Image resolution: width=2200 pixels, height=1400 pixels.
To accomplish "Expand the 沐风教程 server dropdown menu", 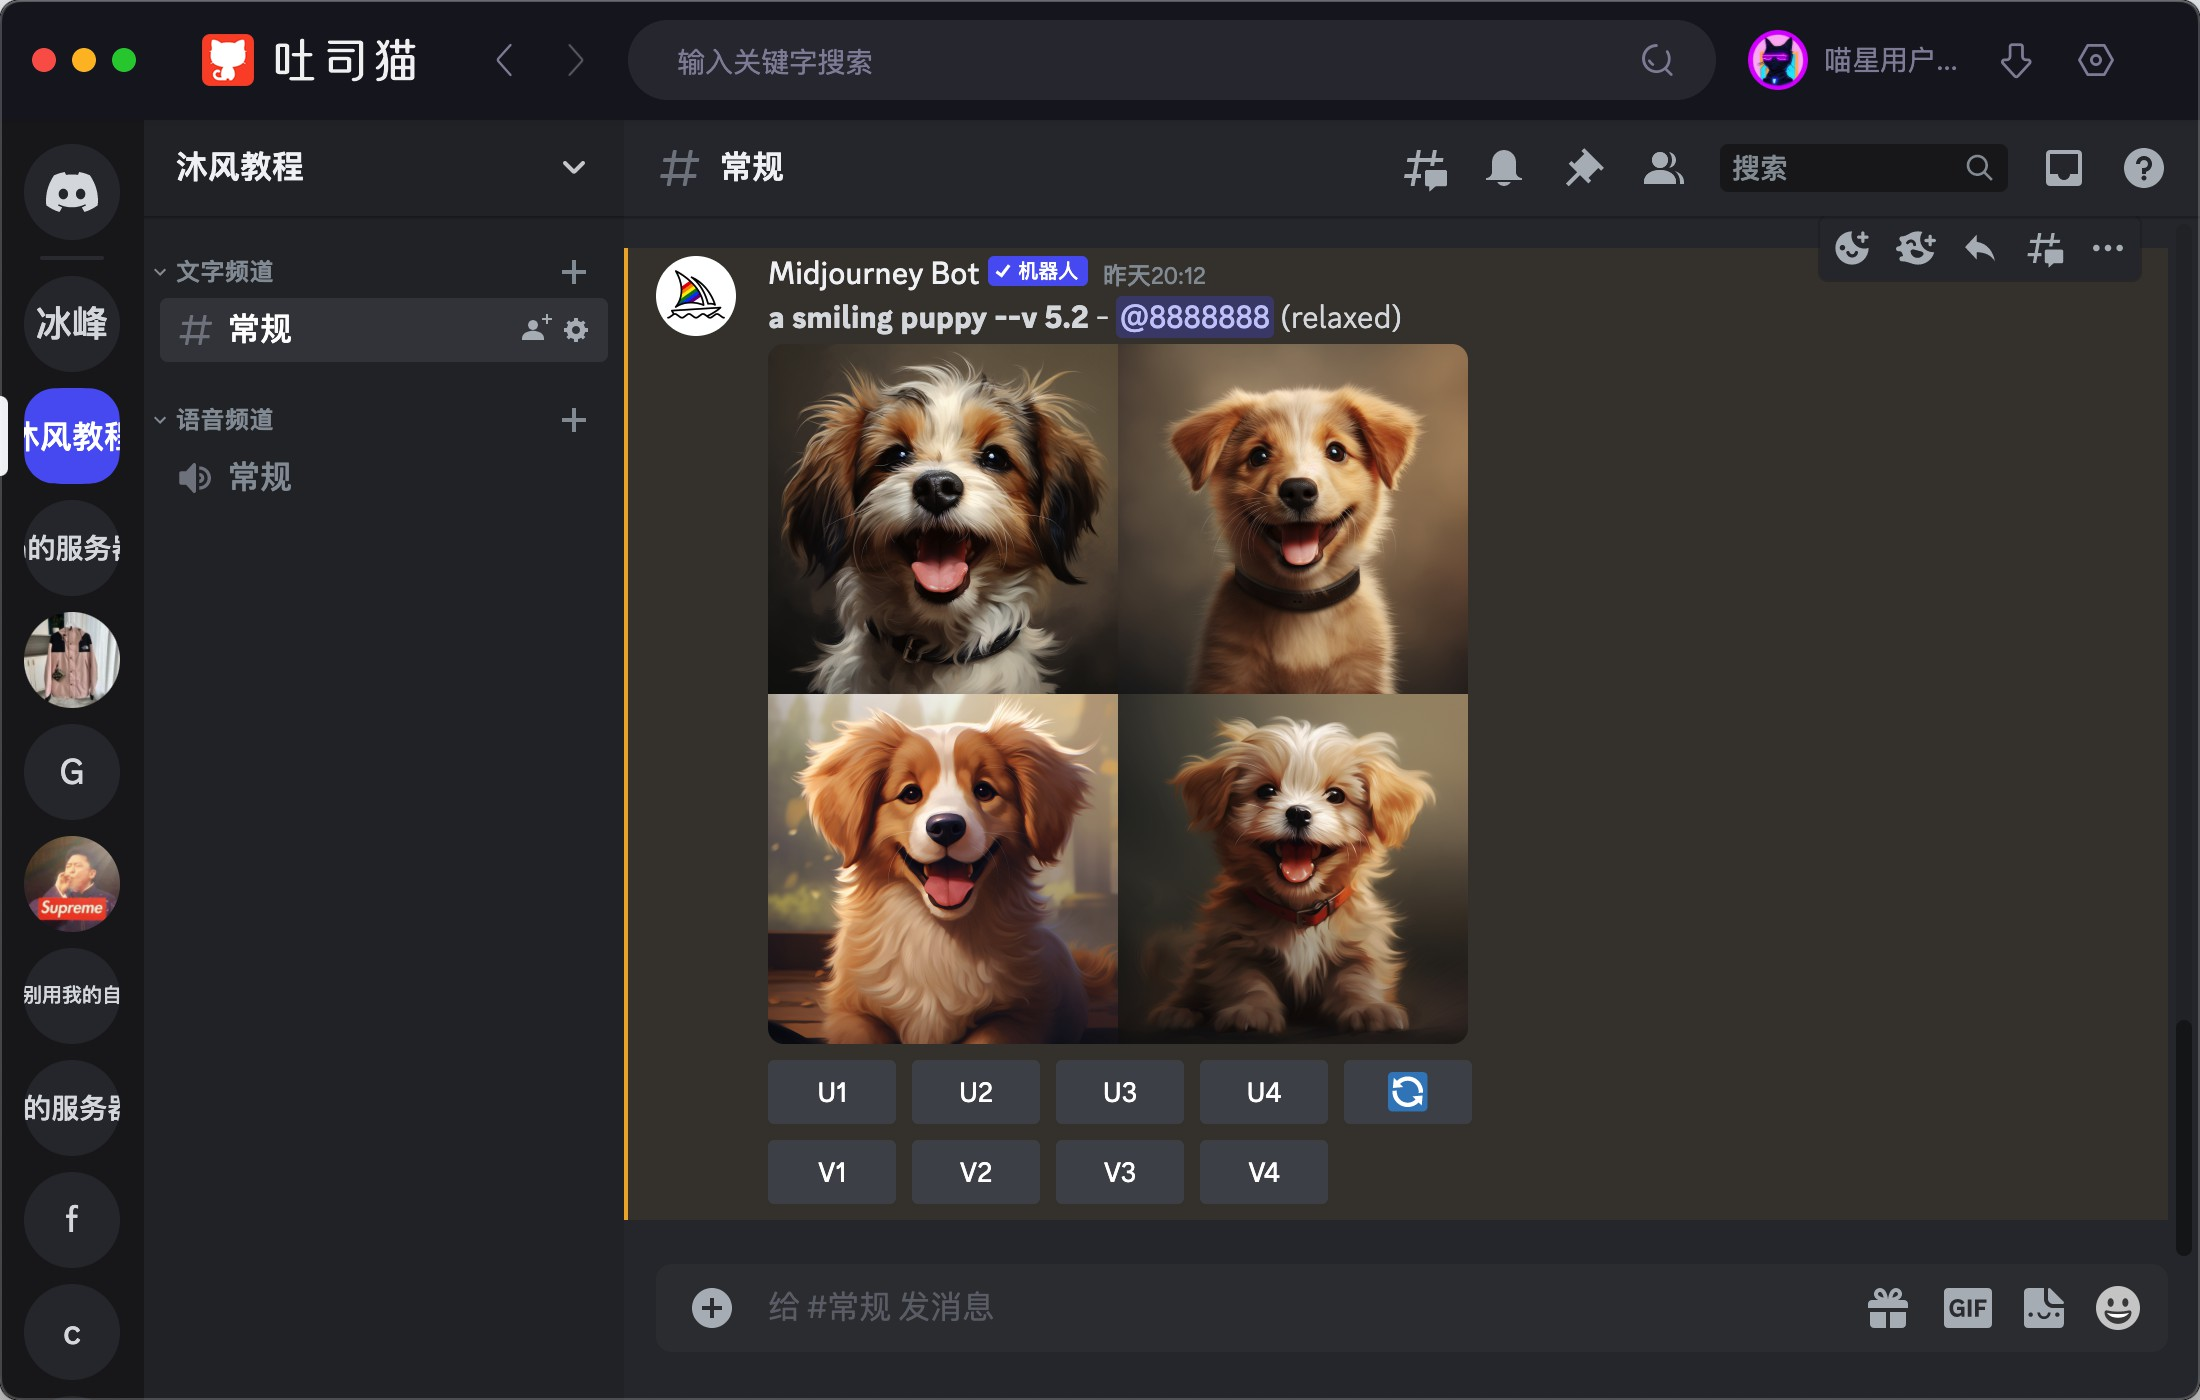I will (x=573, y=167).
